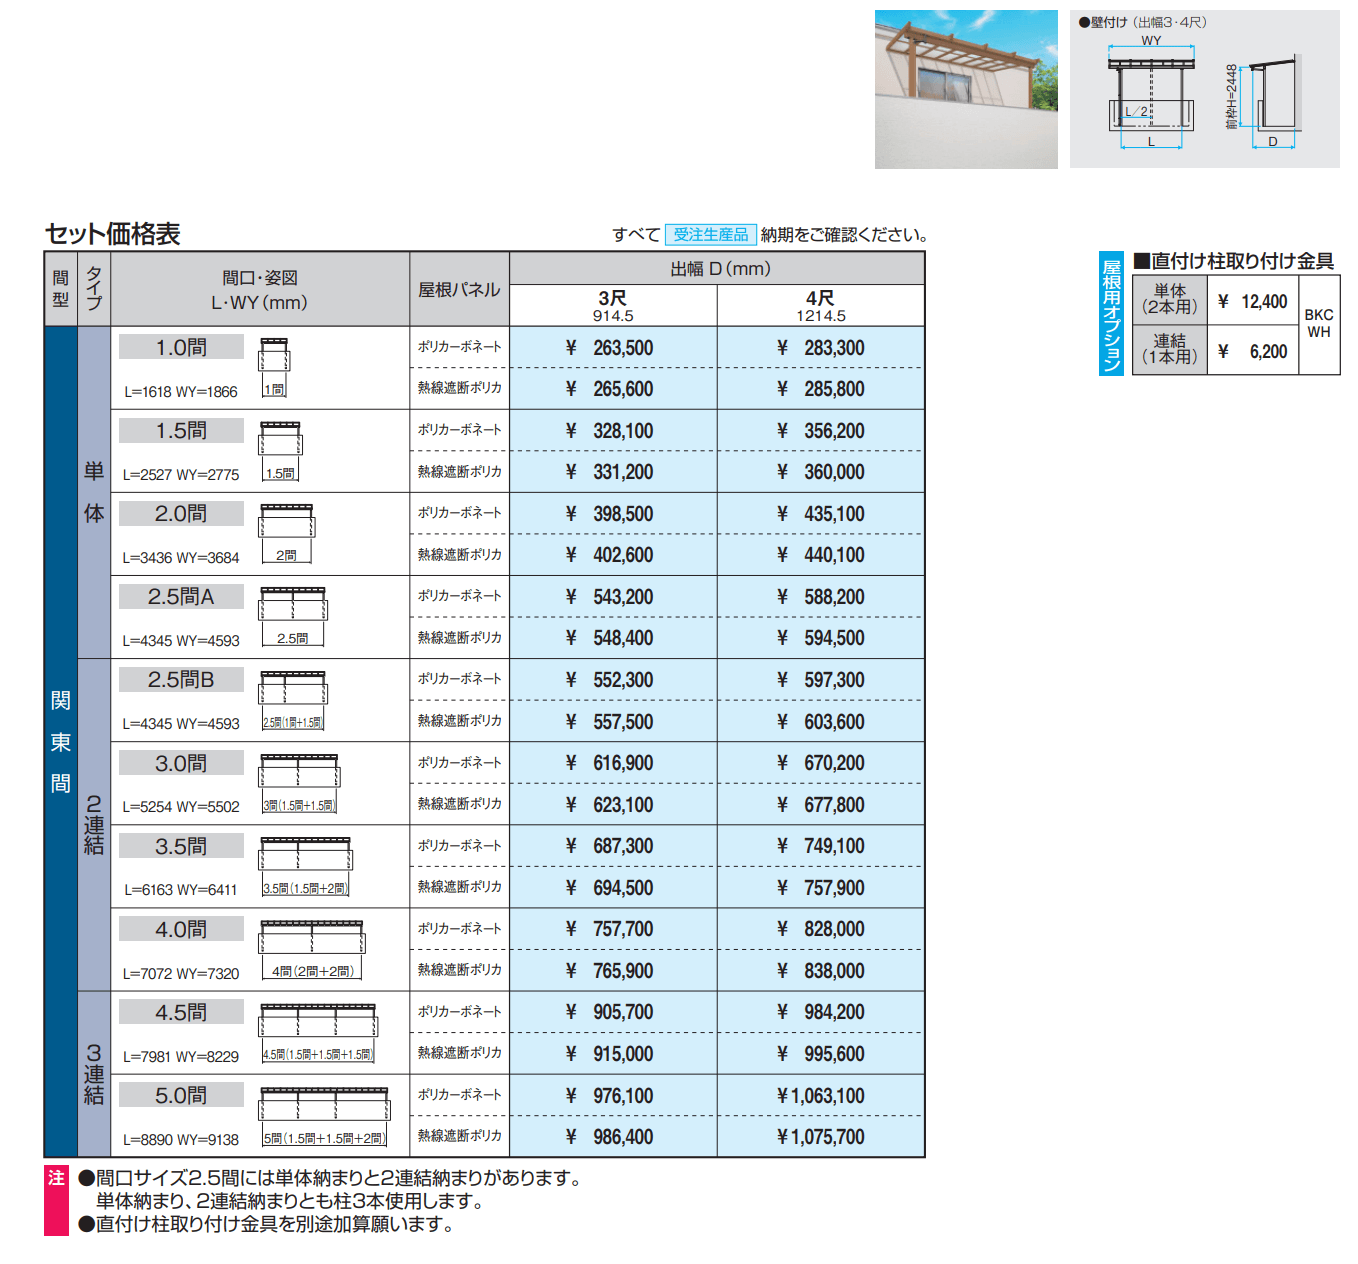Image resolution: width=1358 pixels, height=1264 pixels.
Task: Click the 2.5間B elevation diagram
Action: click(x=295, y=690)
